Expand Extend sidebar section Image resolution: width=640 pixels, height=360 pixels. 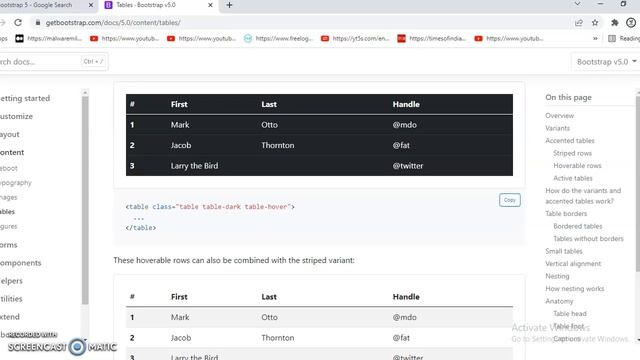point(10,317)
